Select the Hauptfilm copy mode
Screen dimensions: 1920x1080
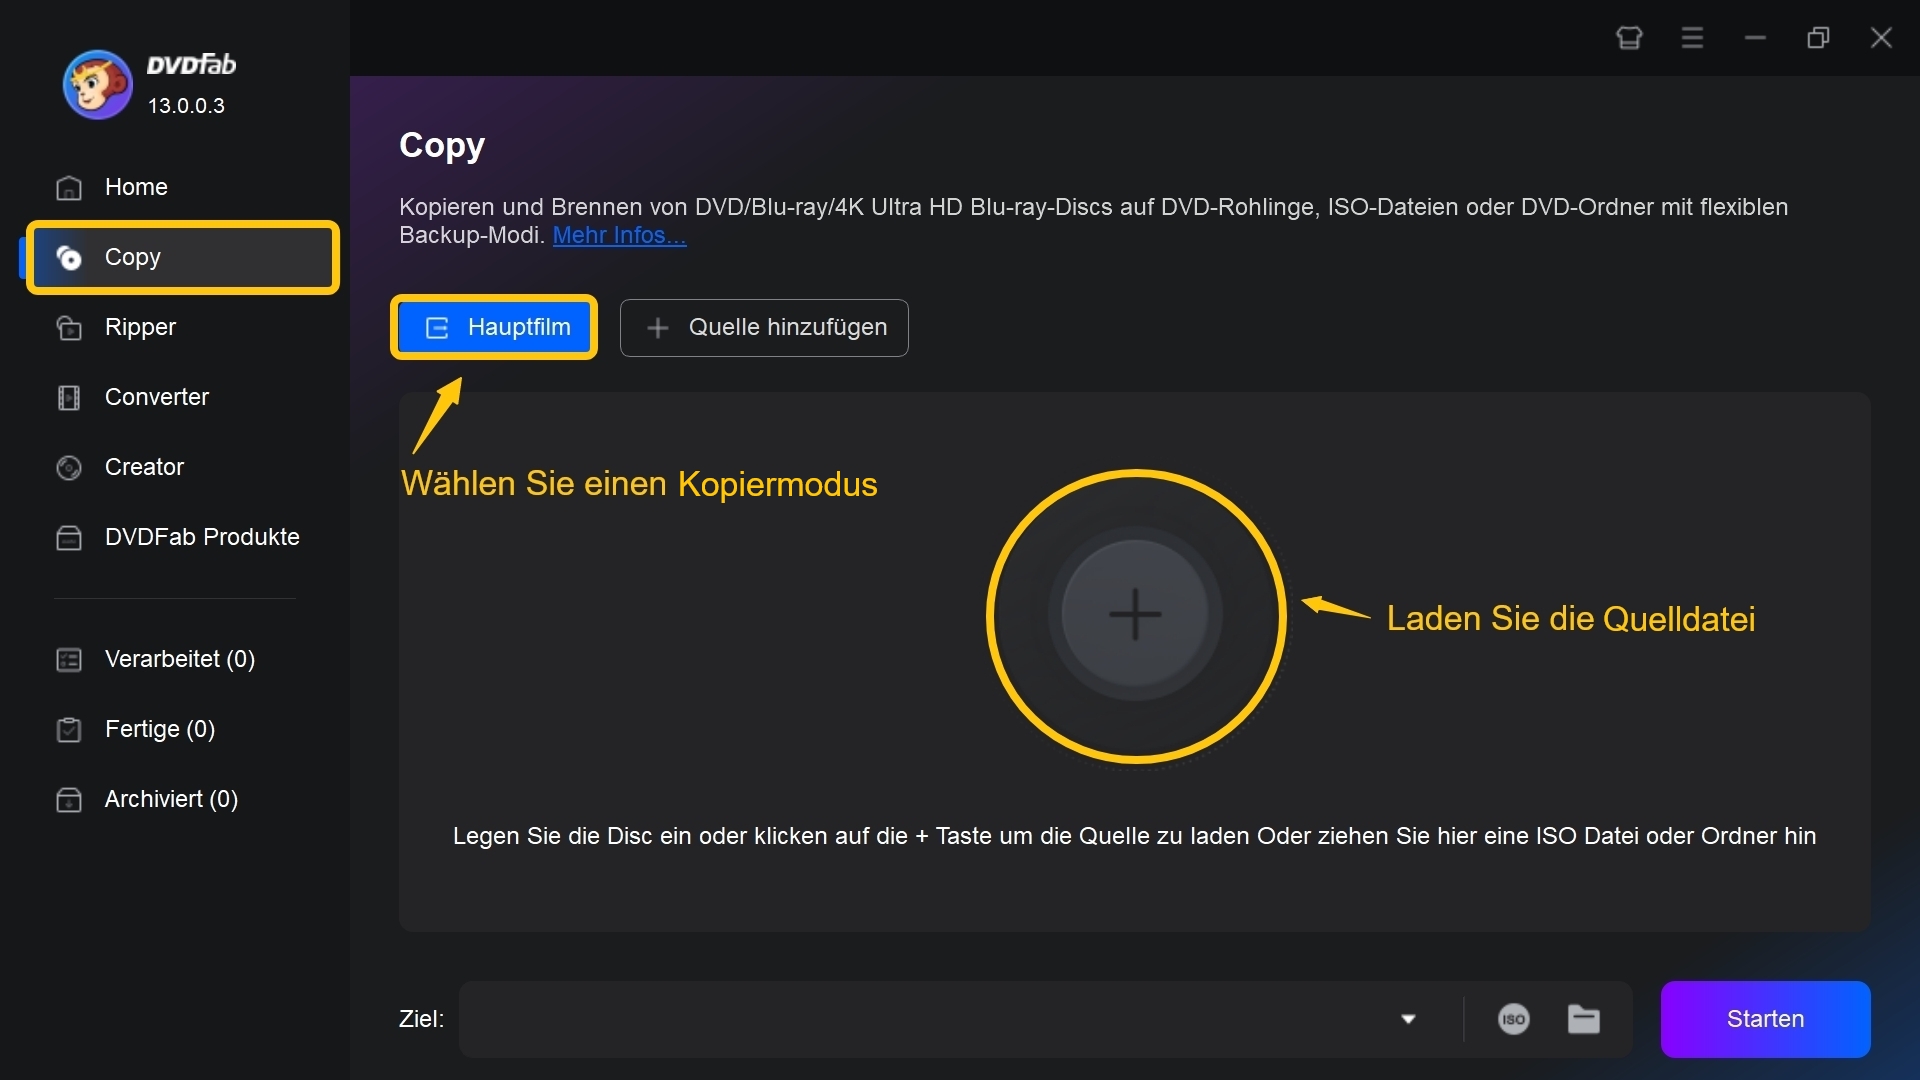[497, 327]
